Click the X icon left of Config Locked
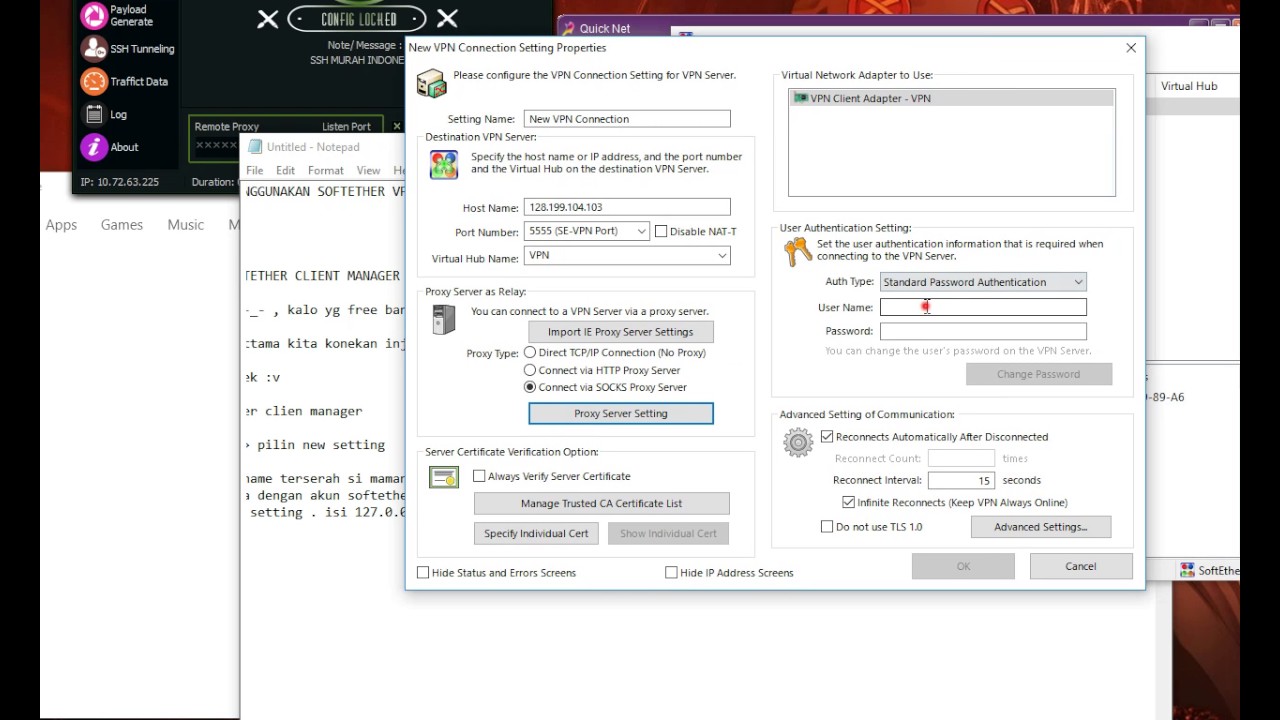Screen dimensions: 1280x720 tap(267, 19)
